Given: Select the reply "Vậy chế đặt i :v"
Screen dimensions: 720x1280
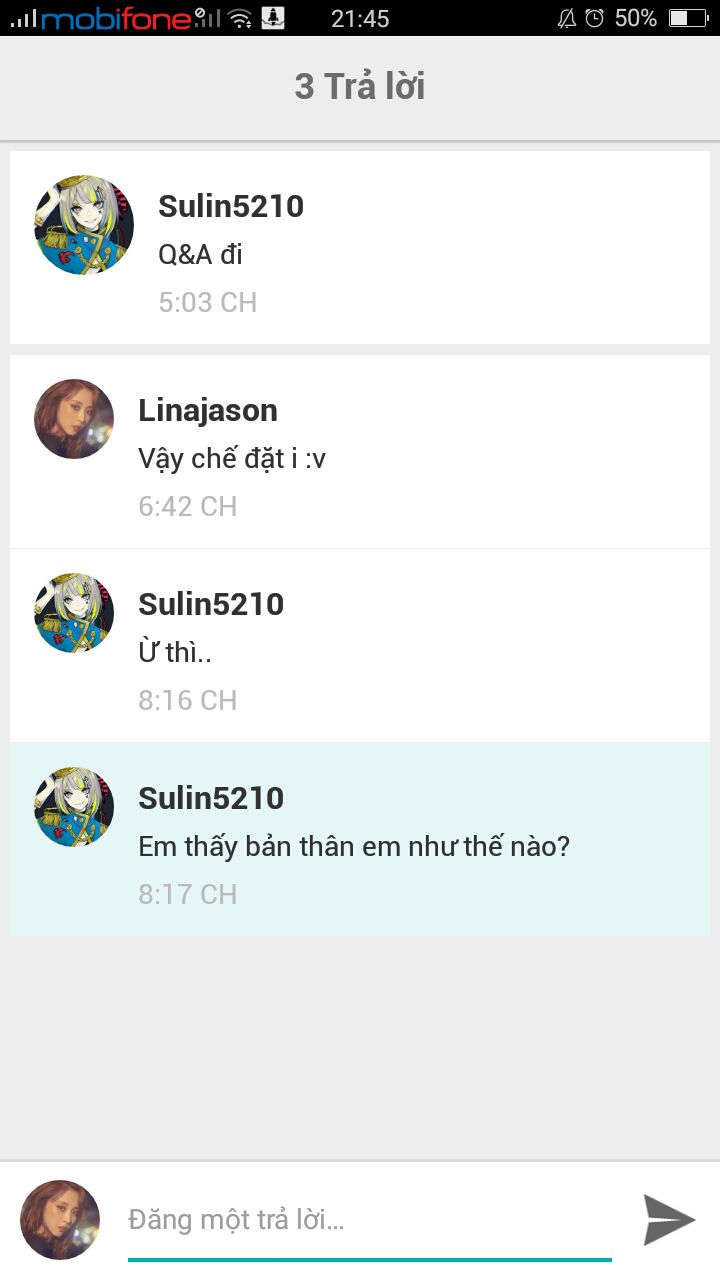Looking at the screenshot, I should [x=232, y=459].
